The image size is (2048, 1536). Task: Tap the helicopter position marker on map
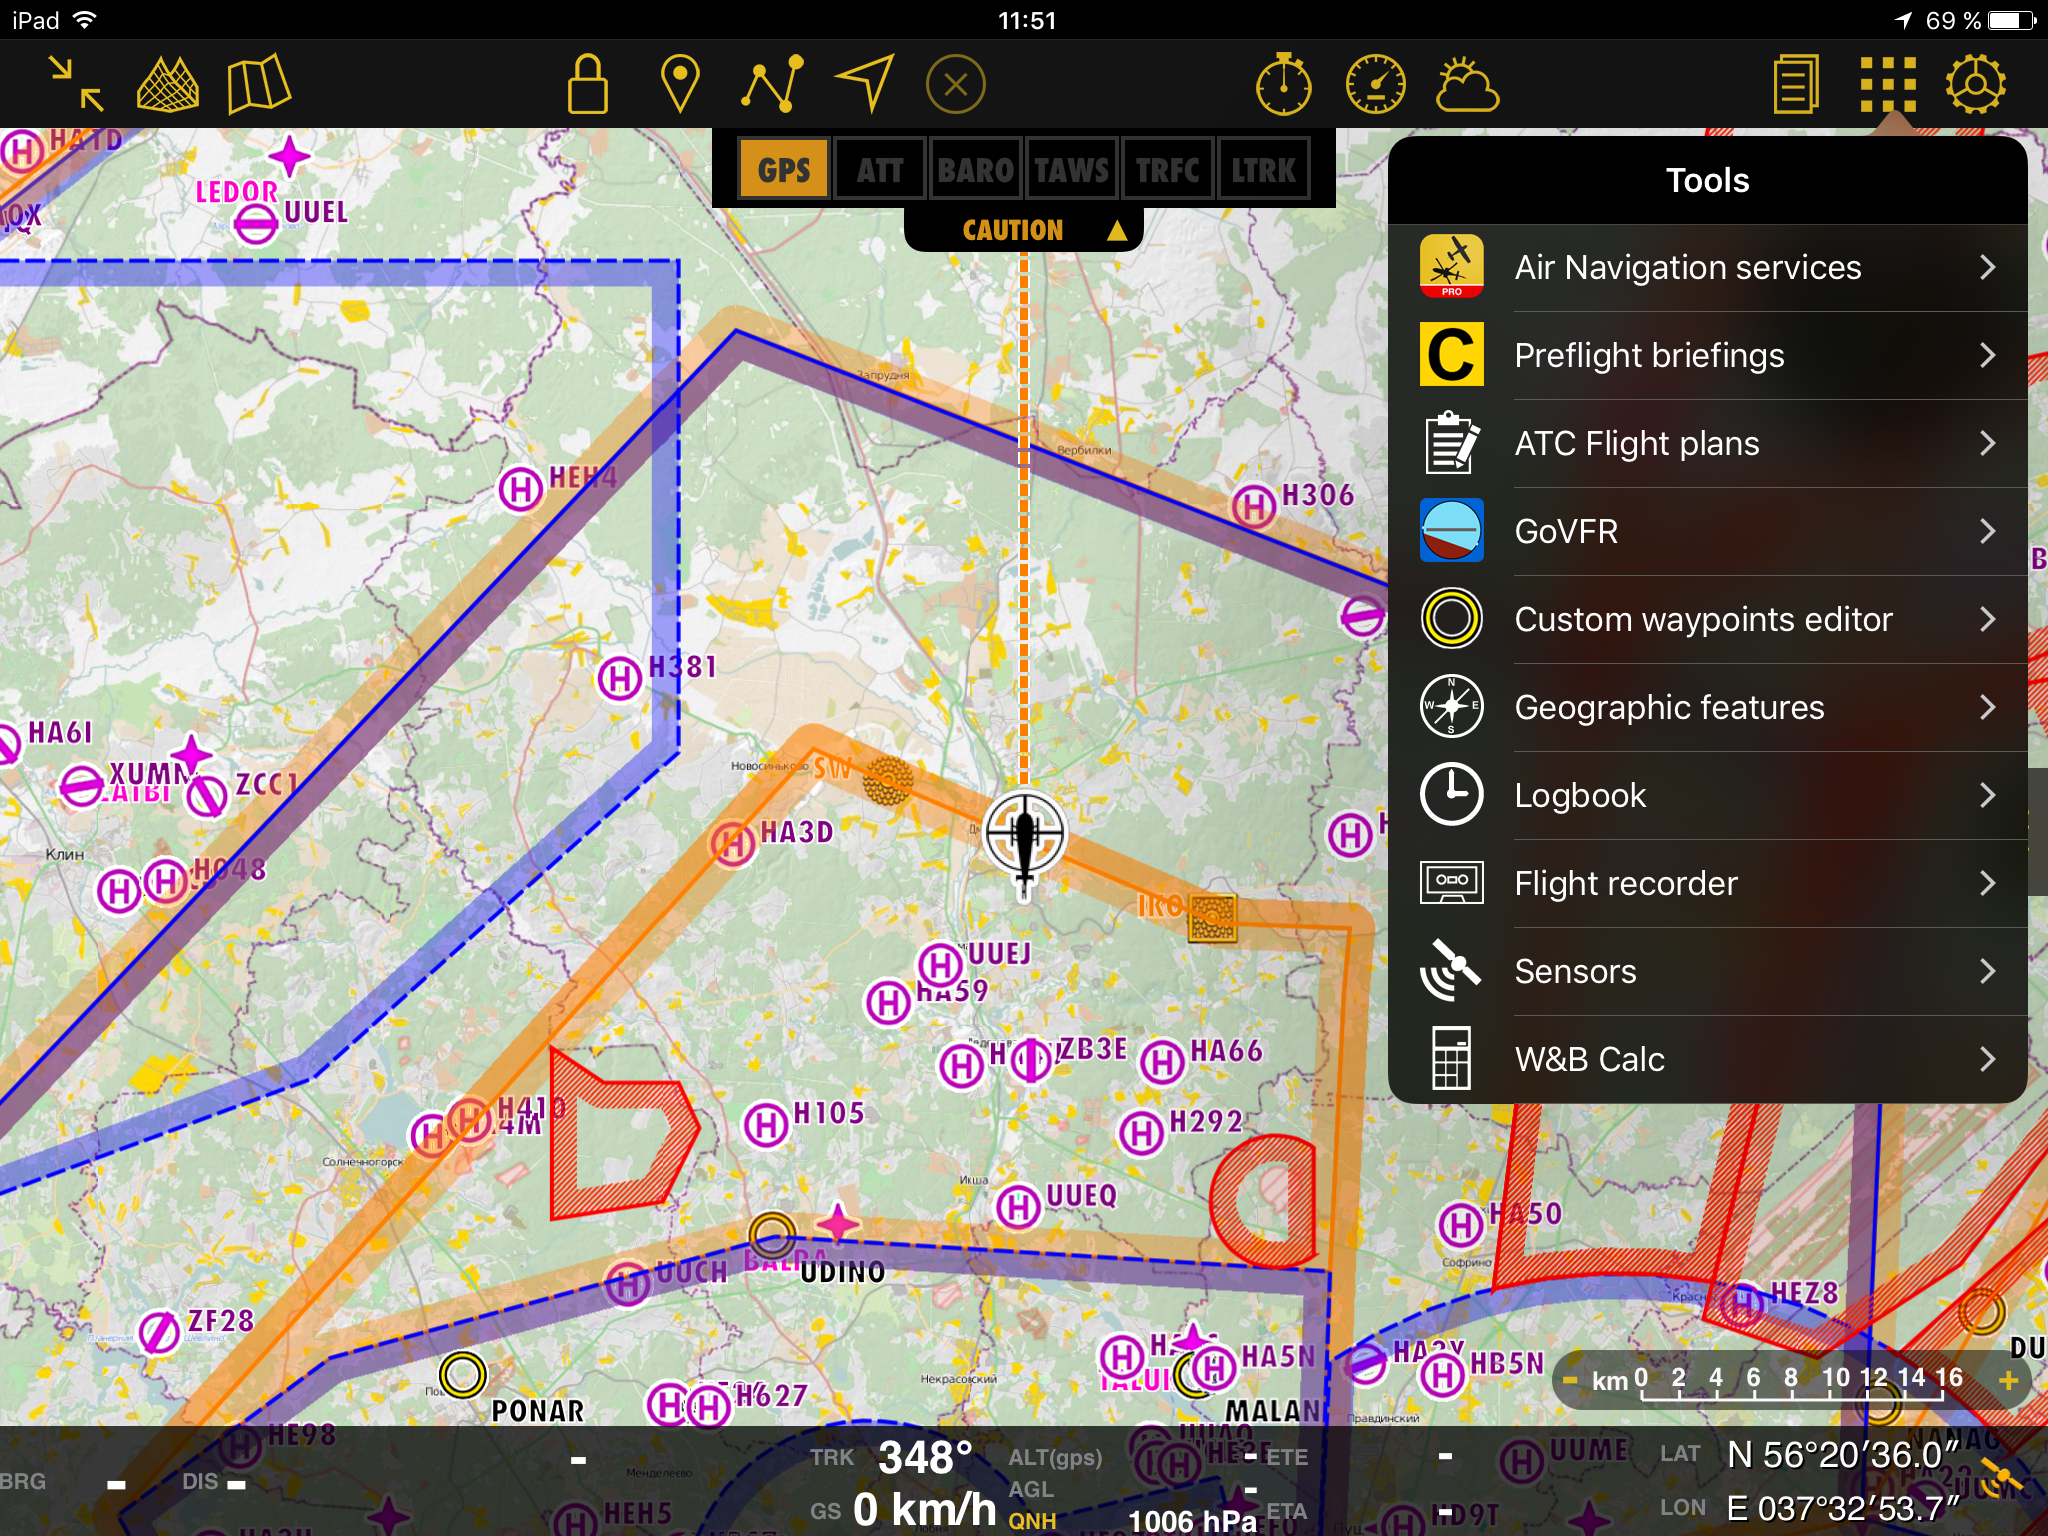click(x=1024, y=834)
